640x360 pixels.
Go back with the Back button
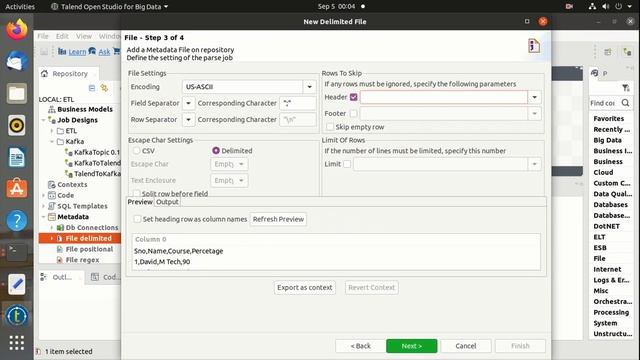[x=360, y=346]
